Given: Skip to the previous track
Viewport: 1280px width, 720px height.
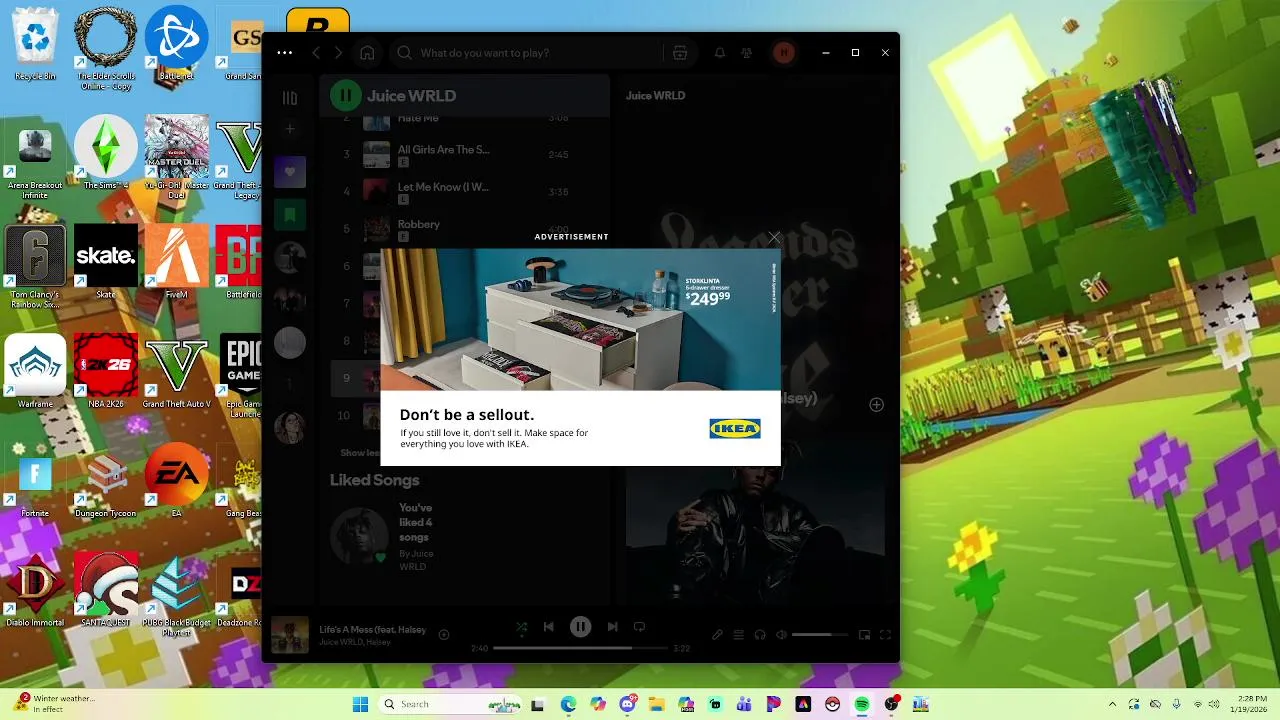Looking at the screenshot, I should coord(548,627).
